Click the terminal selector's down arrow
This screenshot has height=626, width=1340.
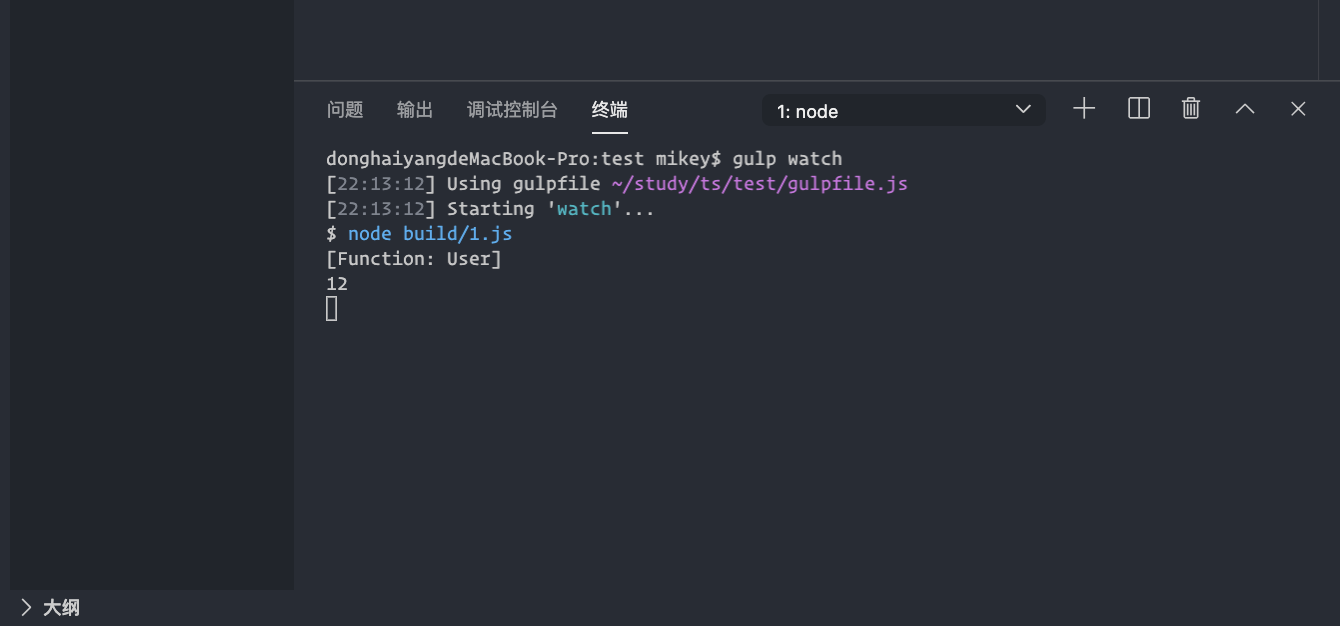point(1023,109)
